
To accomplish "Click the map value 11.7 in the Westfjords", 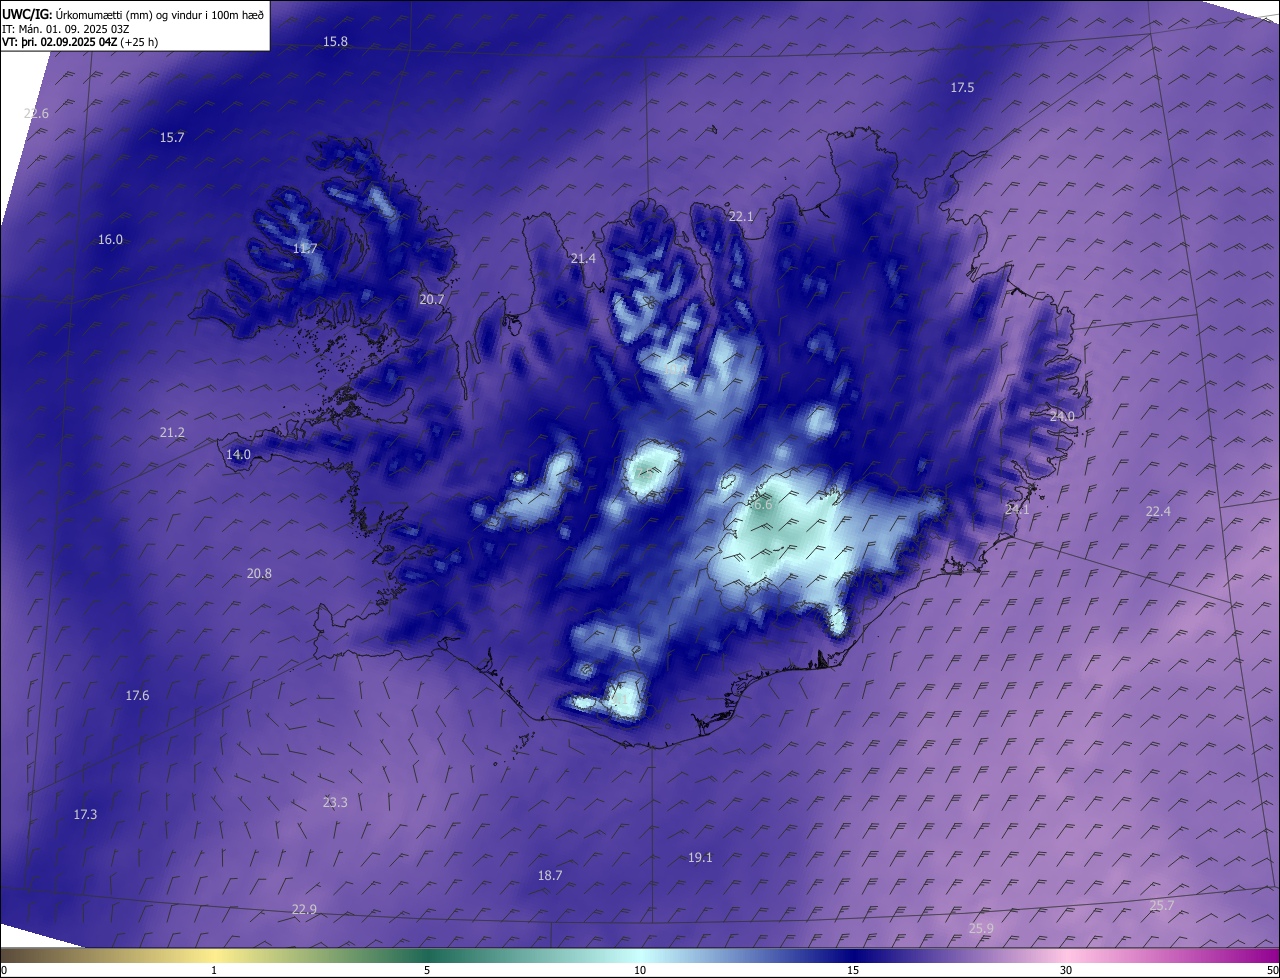I will [x=305, y=248].
